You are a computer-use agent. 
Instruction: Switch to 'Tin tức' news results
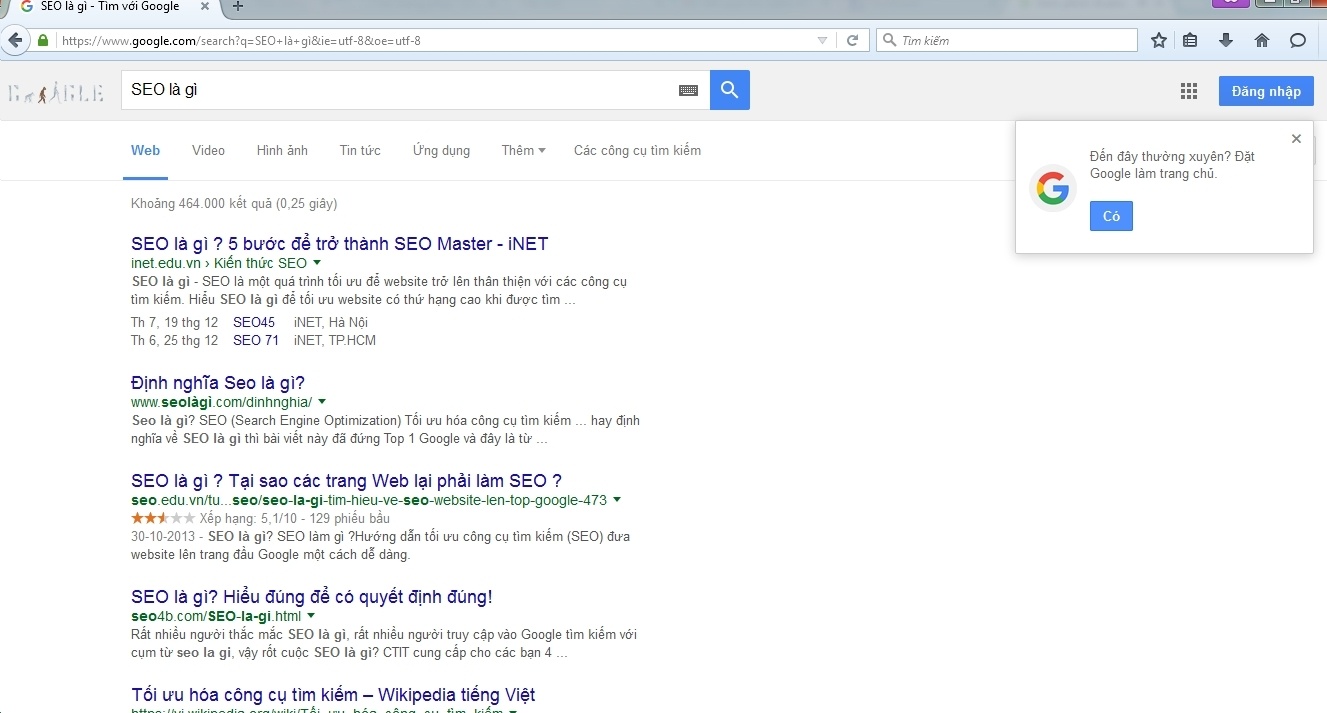pyautogui.click(x=360, y=151)
